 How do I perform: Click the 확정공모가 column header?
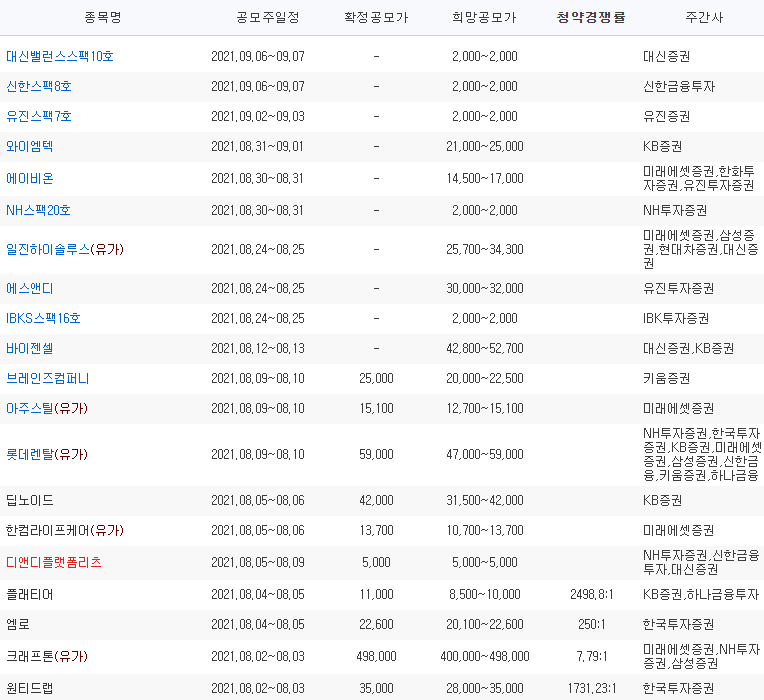376,18
